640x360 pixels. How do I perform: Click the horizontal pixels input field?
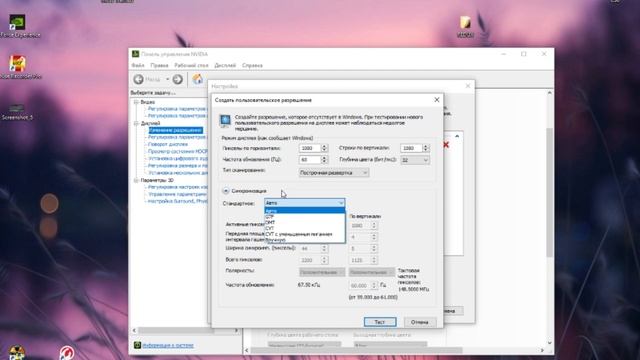(x=310, y=148)
